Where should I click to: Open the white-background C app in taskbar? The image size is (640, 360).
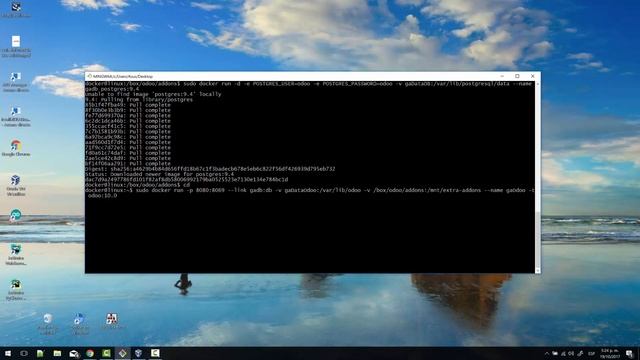pyautogui.click(x=155, y=353)
